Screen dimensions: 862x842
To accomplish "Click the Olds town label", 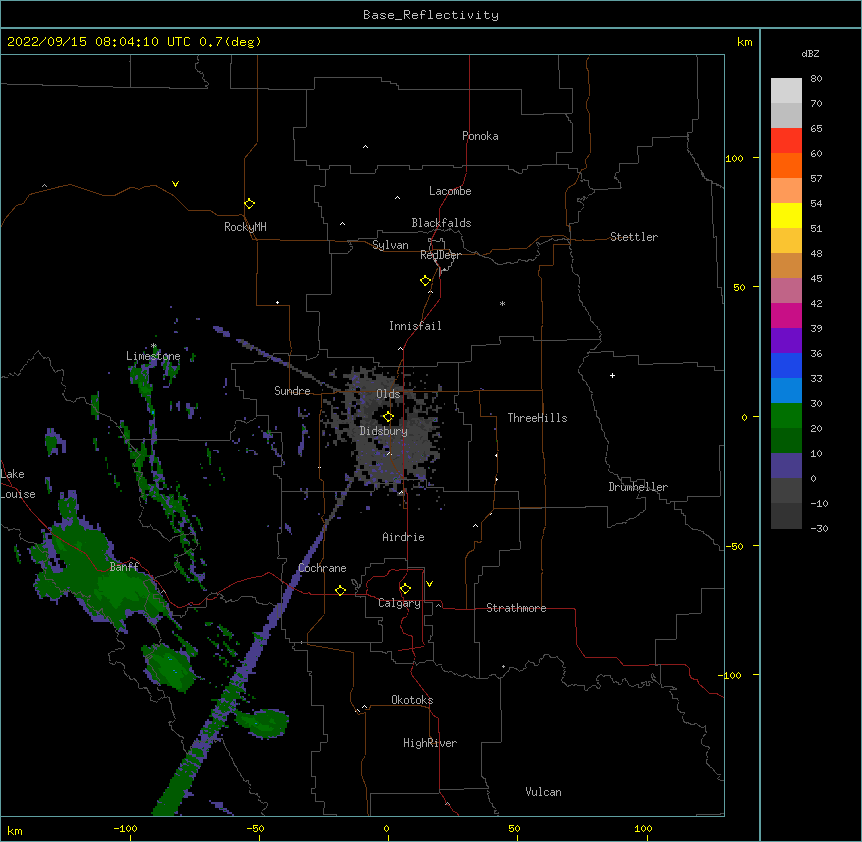I will point(388,394).
